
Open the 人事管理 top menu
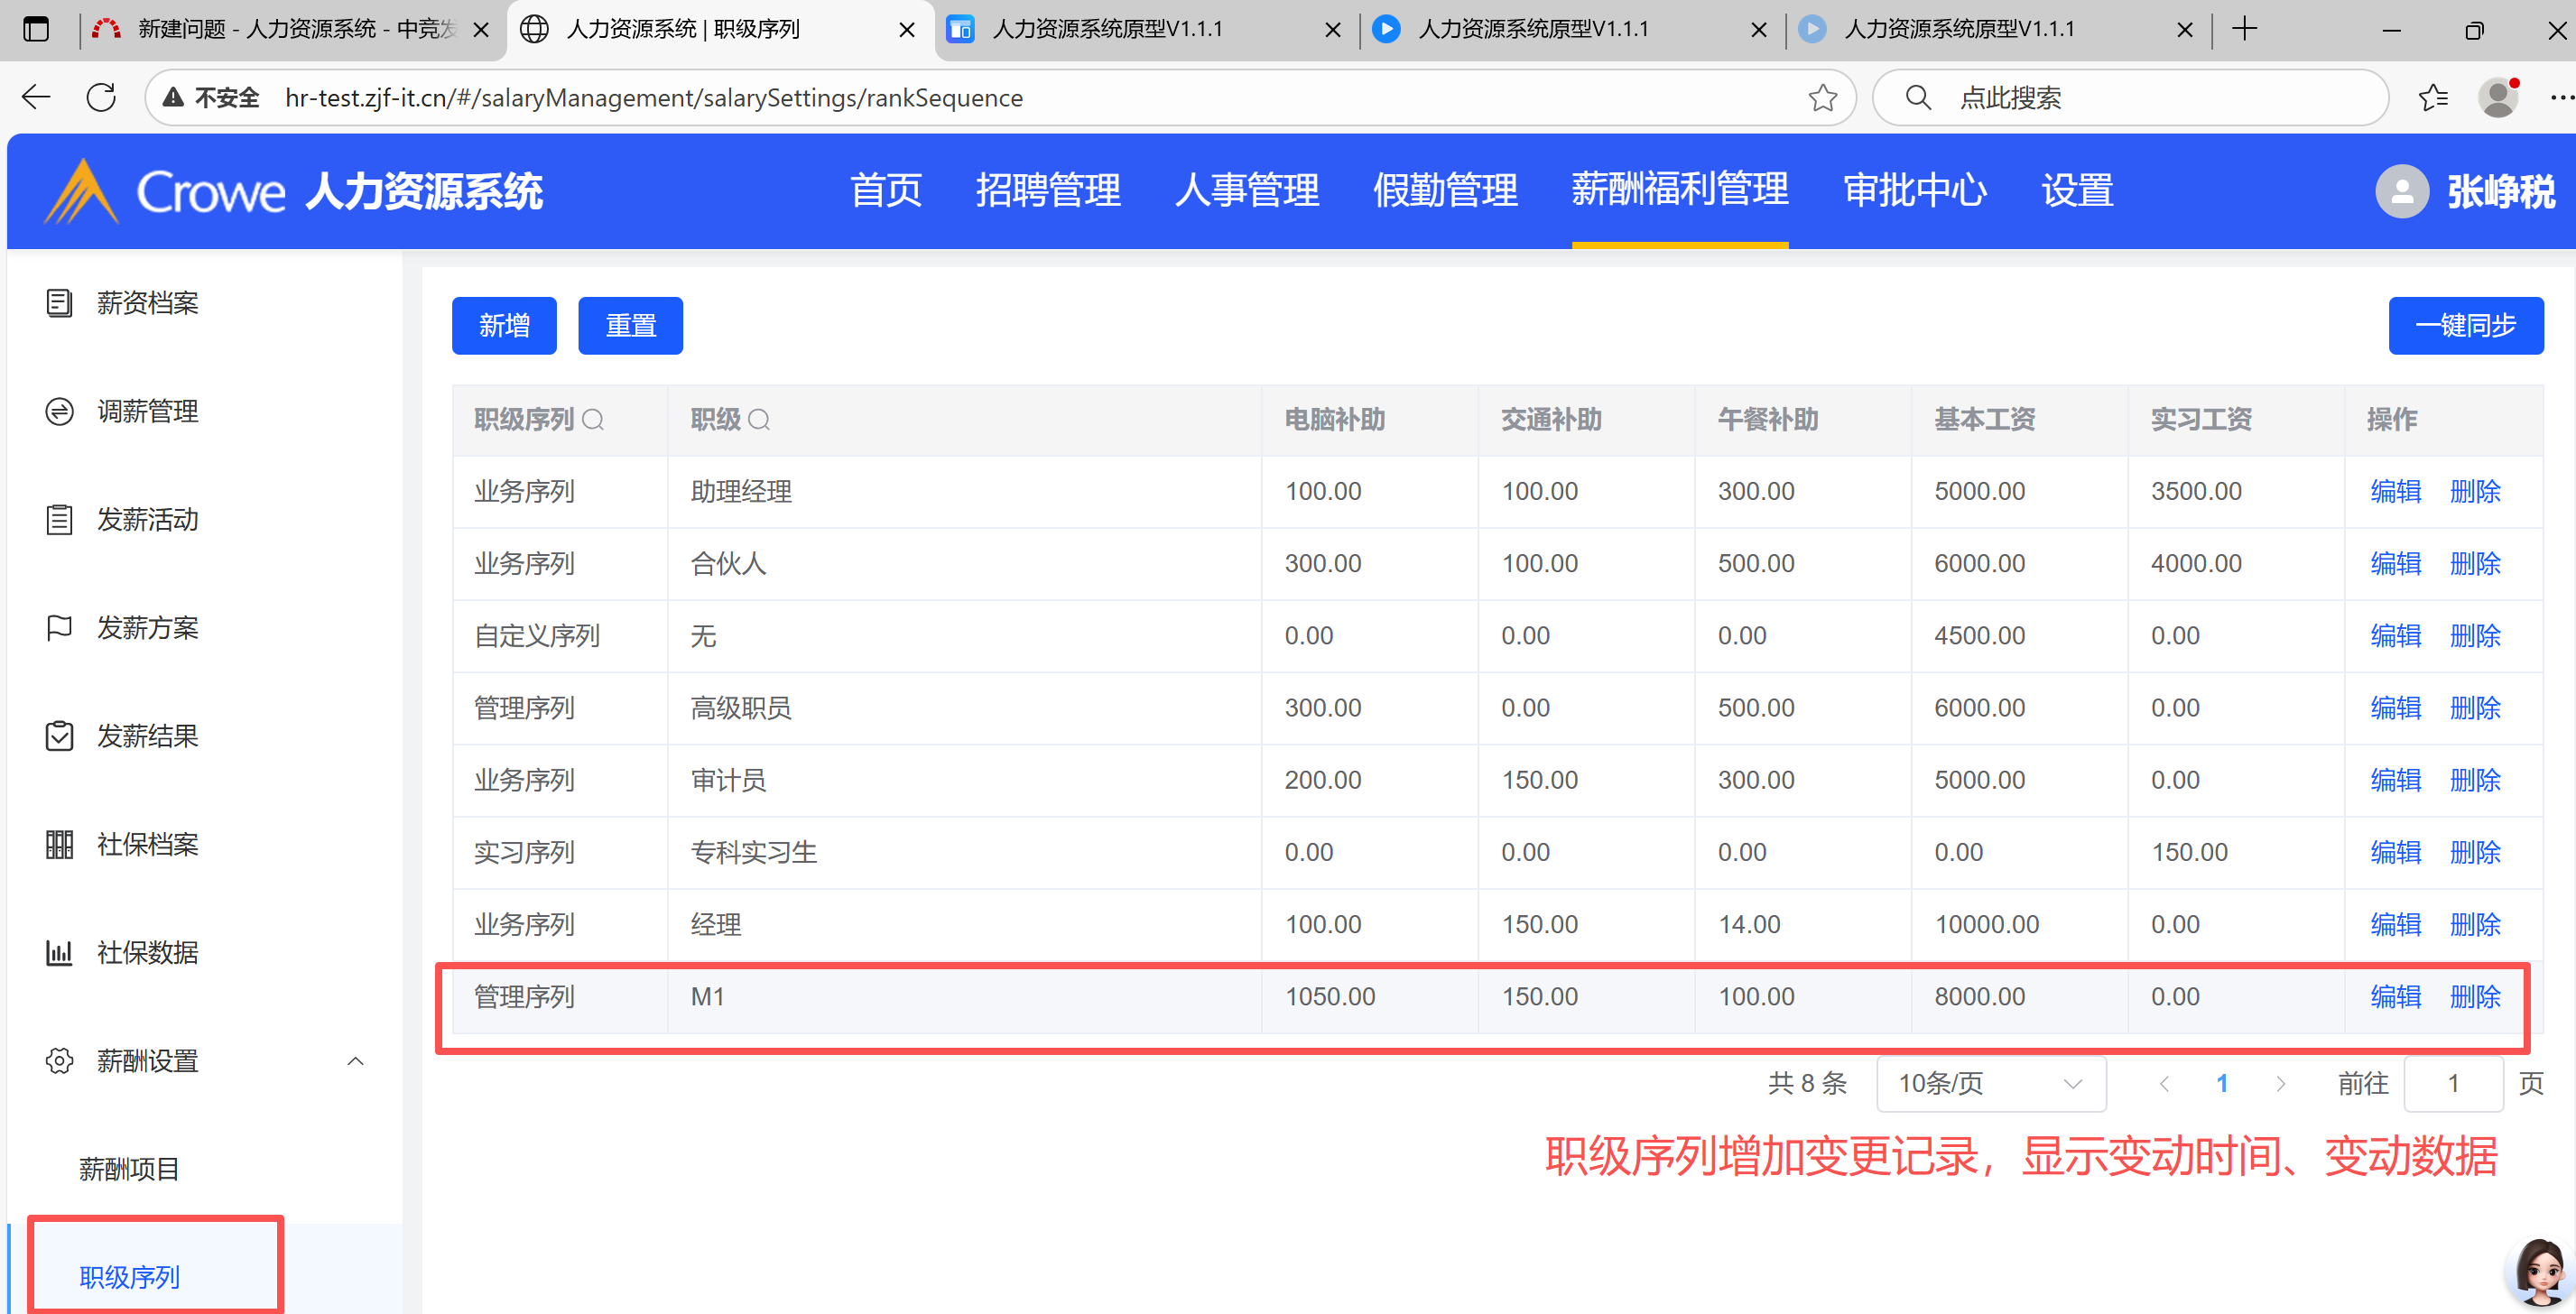pyautogui.click(x=1246, y=190)
